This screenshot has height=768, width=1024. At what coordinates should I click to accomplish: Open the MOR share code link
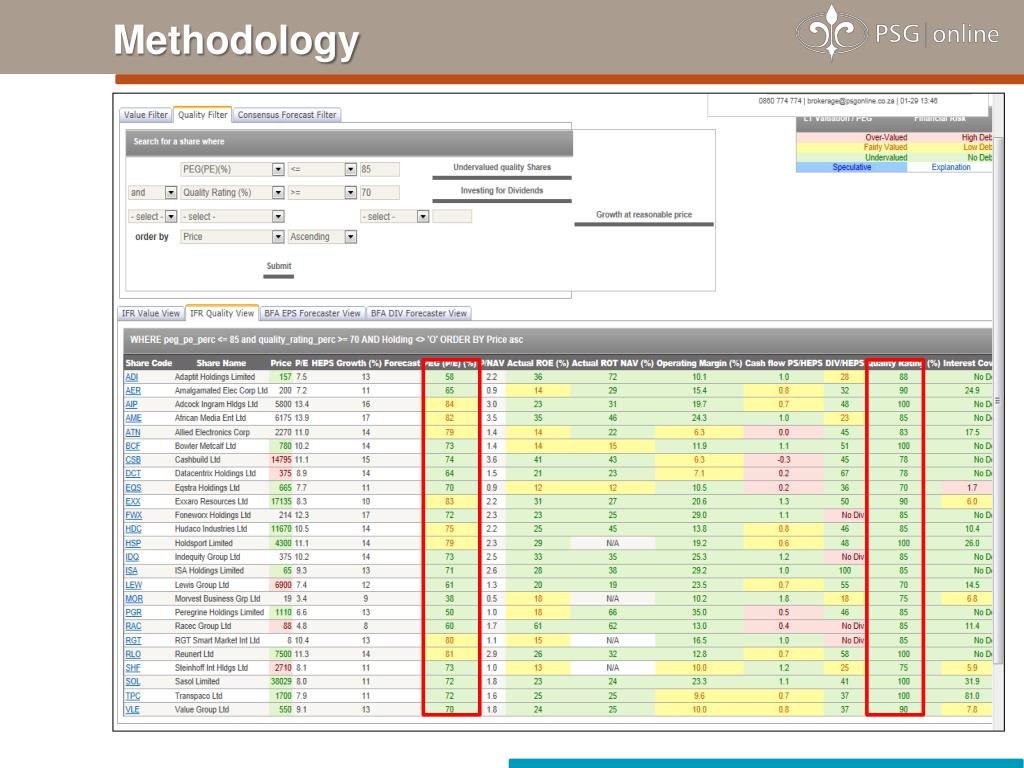(x=134, y=599)
